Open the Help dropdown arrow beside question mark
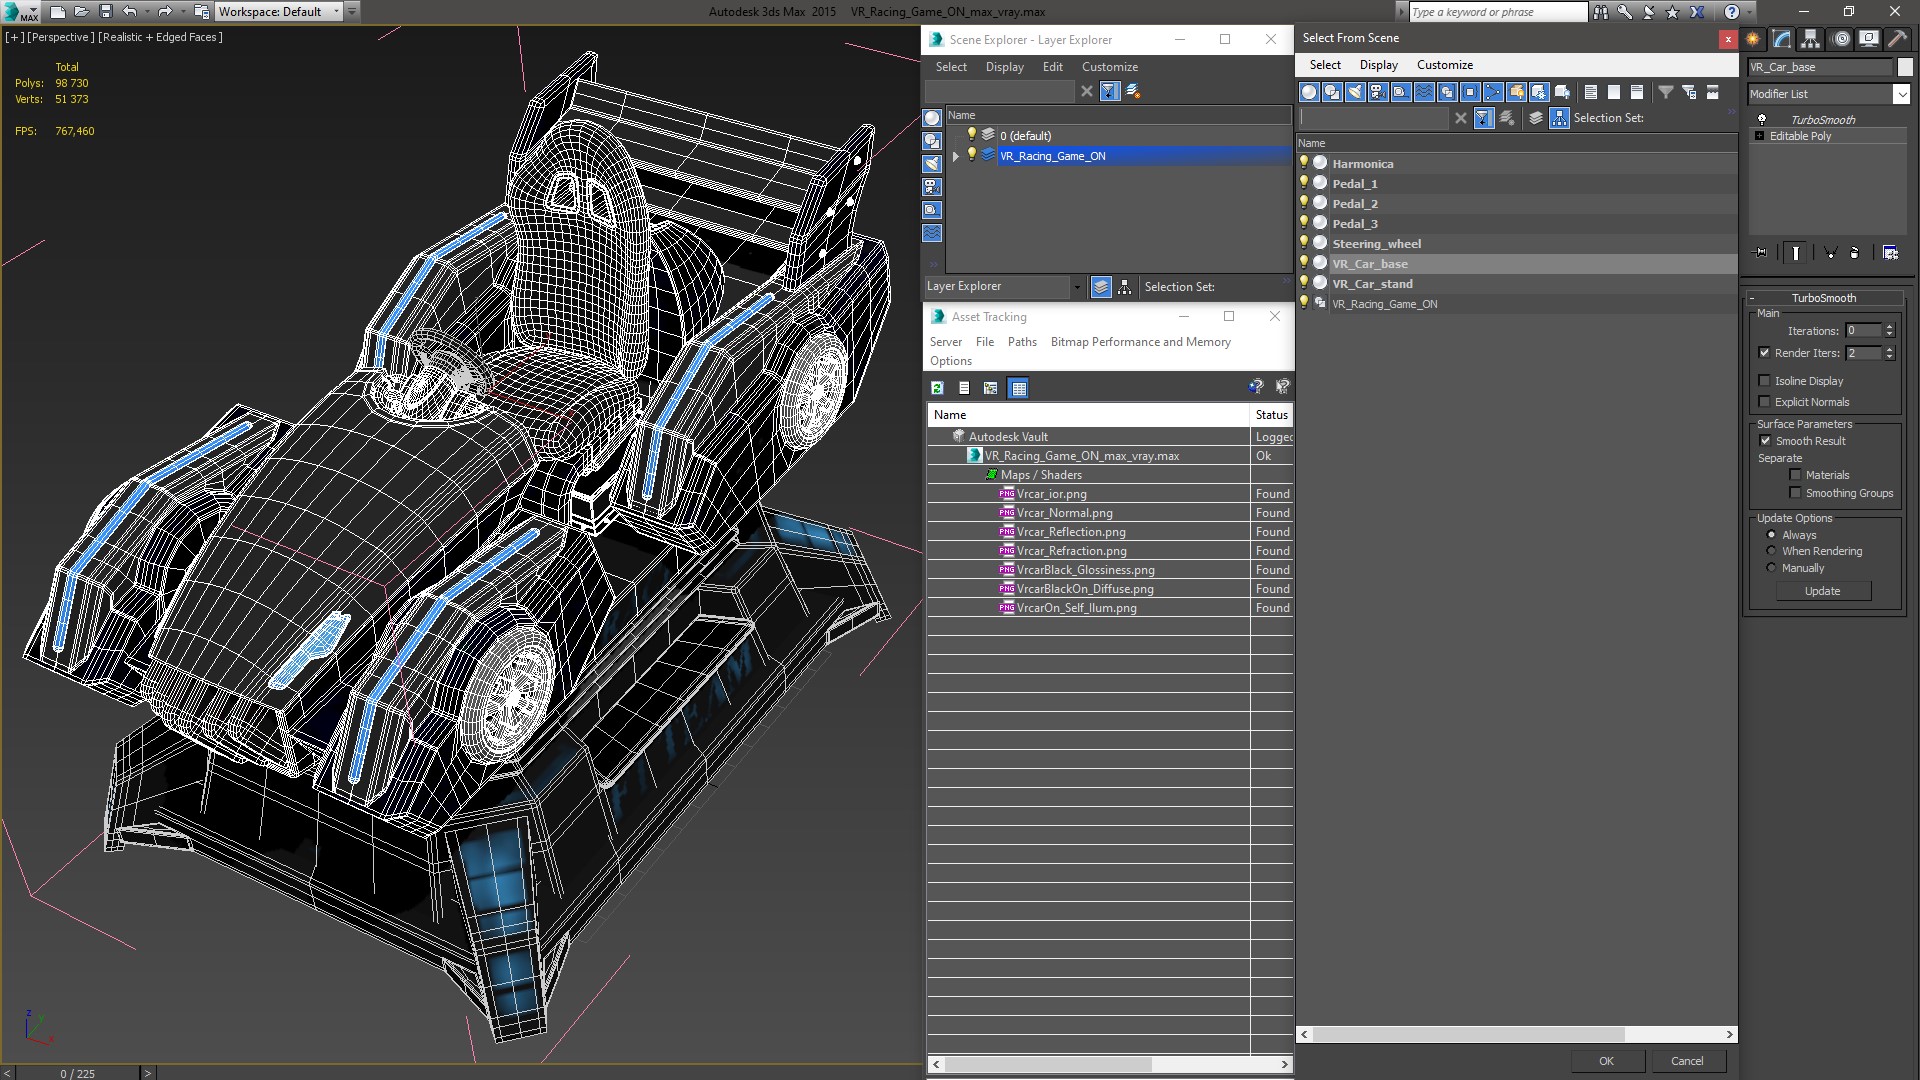 [x=1749, y=12]
